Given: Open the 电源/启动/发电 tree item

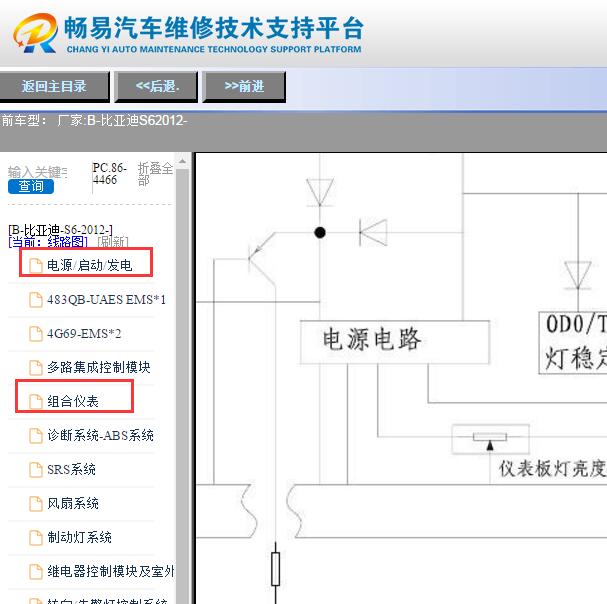Looking at the screenshot, I should point(90,266).
